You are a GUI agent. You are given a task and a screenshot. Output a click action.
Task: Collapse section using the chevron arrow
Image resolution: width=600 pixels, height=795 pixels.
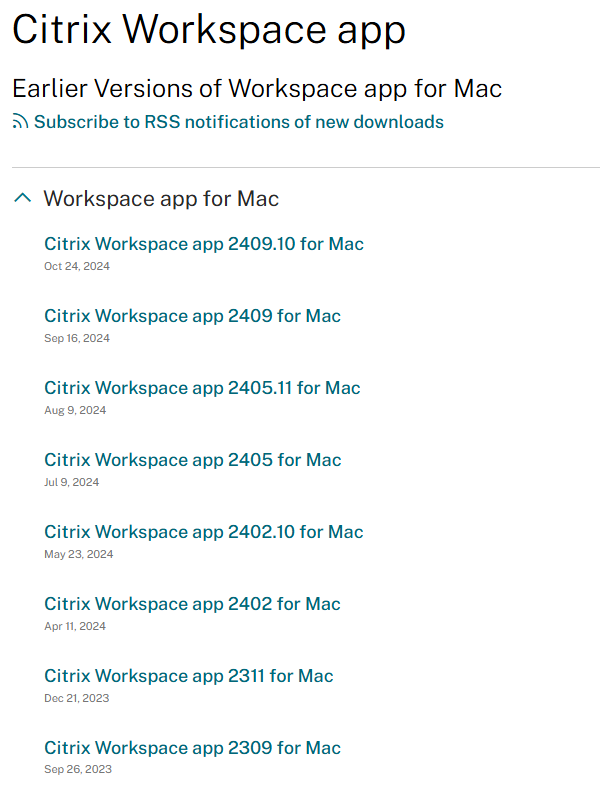23,198
